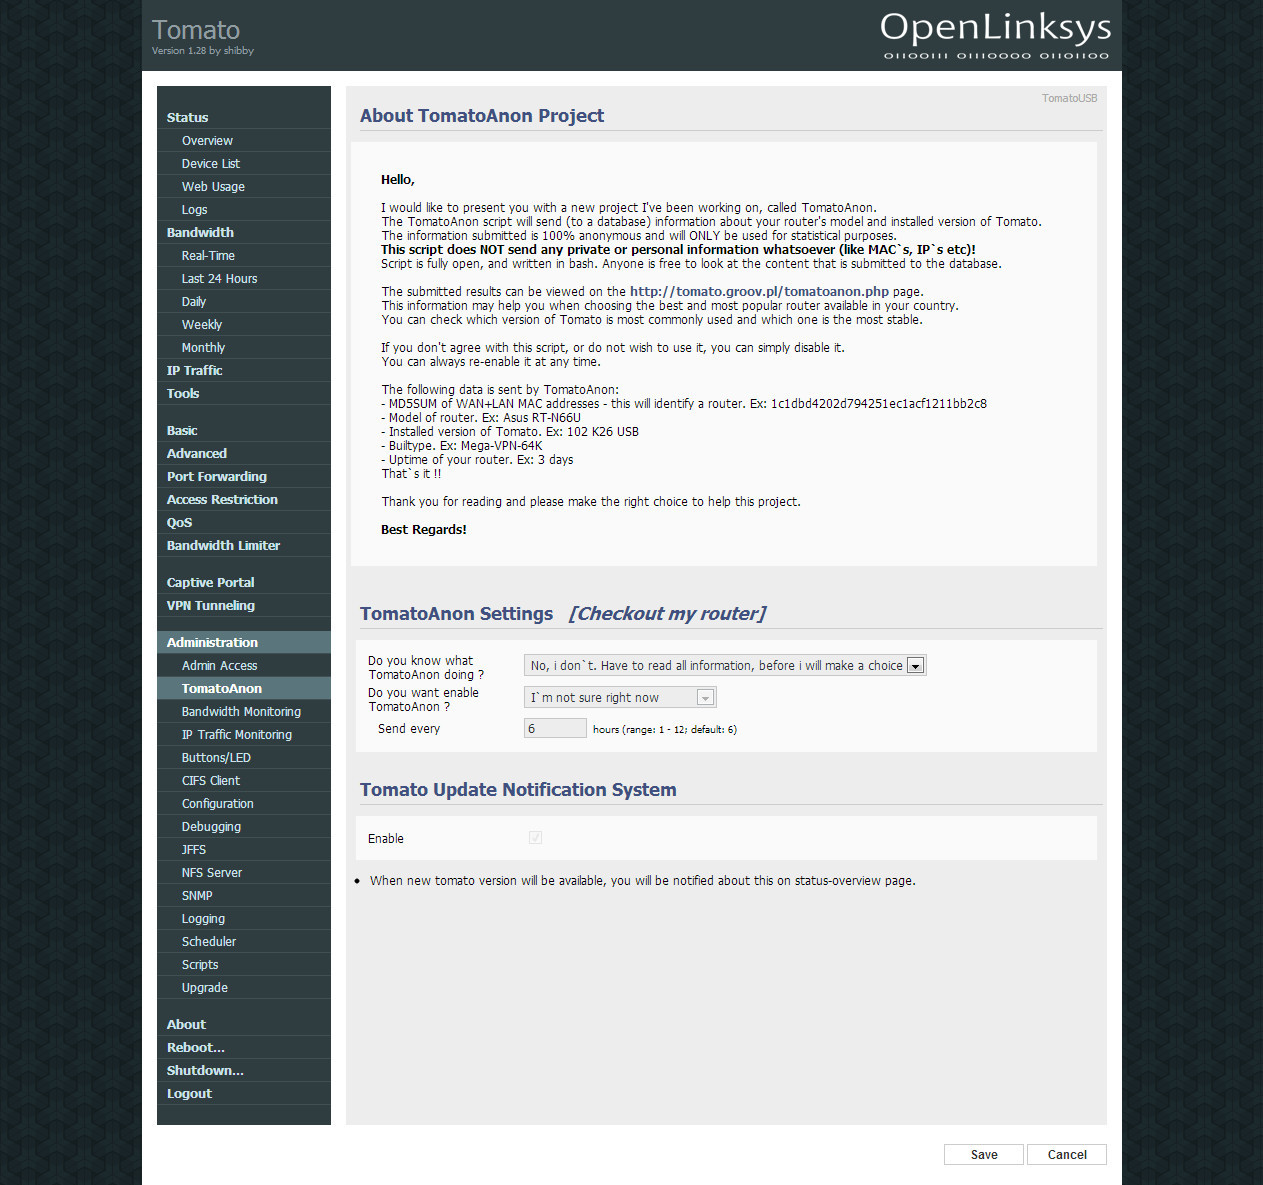This screenshot has width=1263, height=1185.
Task: Open the 'Do you know what TomatoAnon doing' dropdown
Action: click(x=725, y=666)
